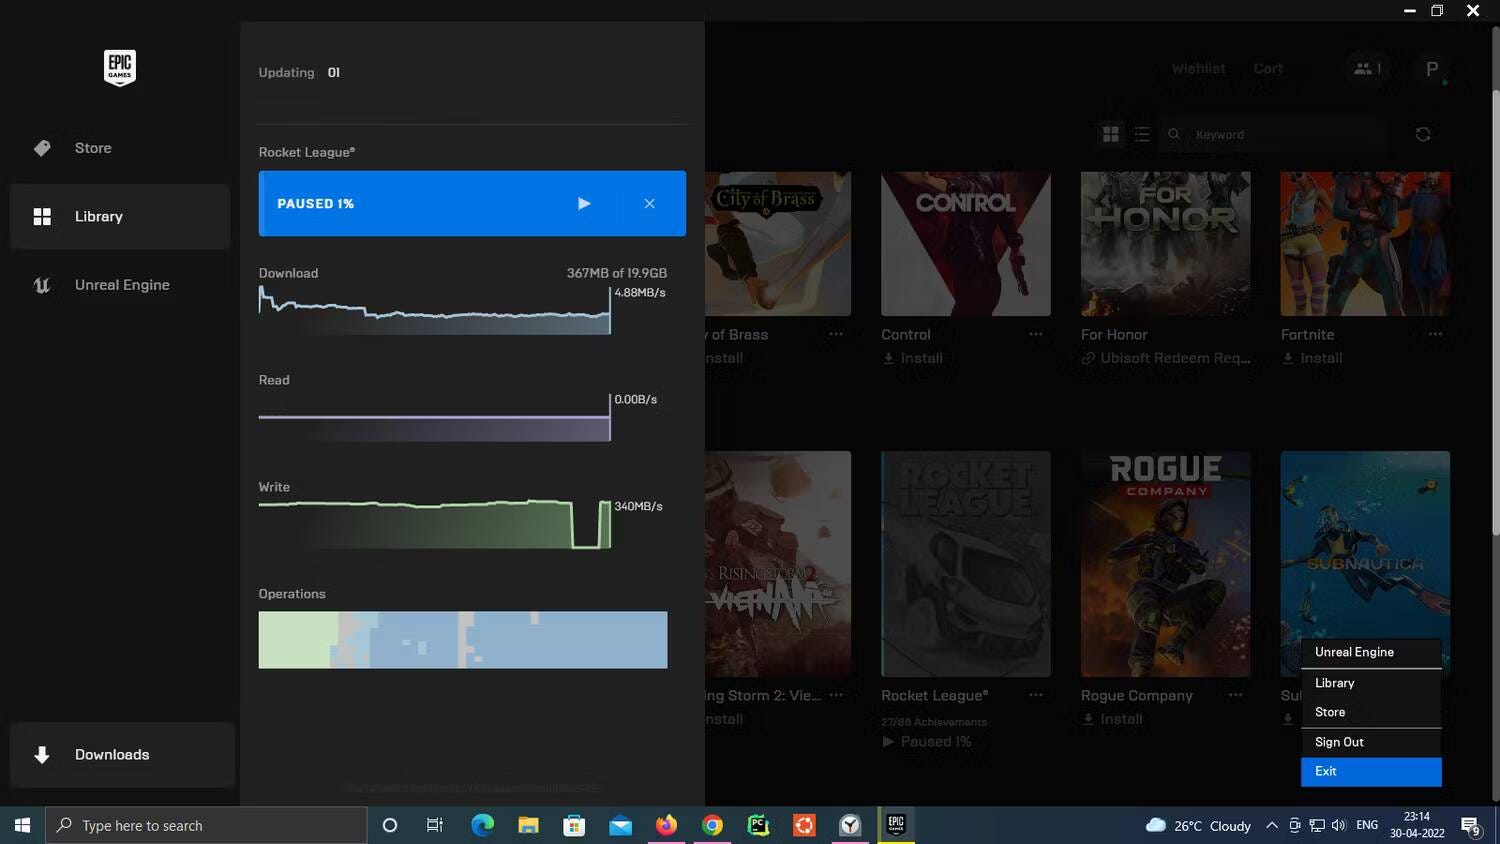Open Google Chrome from the taskbar
The image size is (1500, 844).
(x=712, y=825)
